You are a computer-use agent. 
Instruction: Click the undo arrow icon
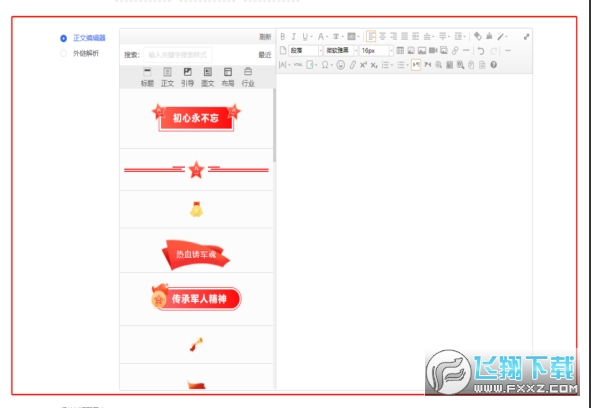481,51
